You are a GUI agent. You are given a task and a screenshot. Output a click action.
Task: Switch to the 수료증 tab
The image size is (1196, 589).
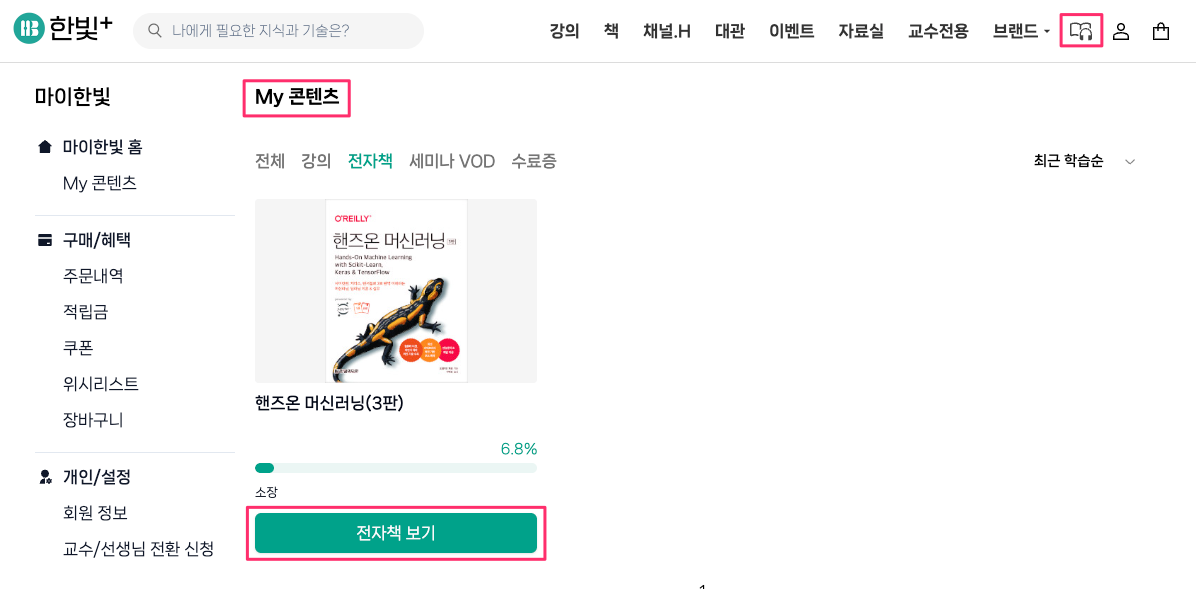534,161
